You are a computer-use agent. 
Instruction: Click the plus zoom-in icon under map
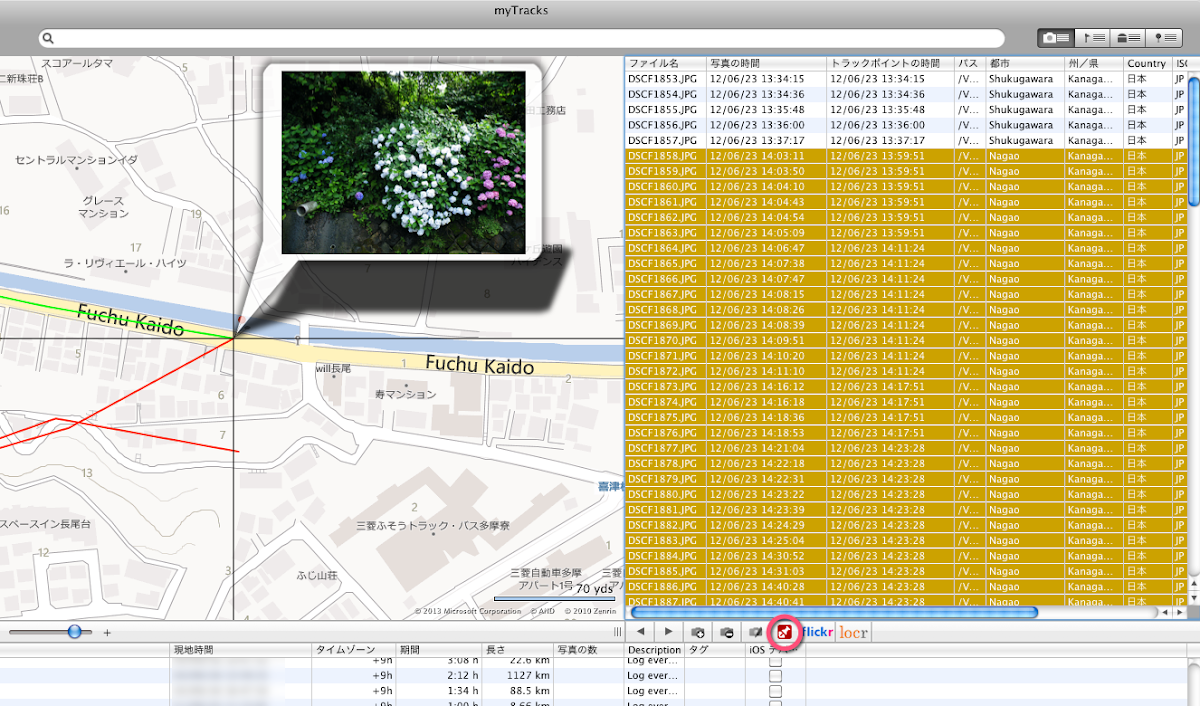(107, 633)
